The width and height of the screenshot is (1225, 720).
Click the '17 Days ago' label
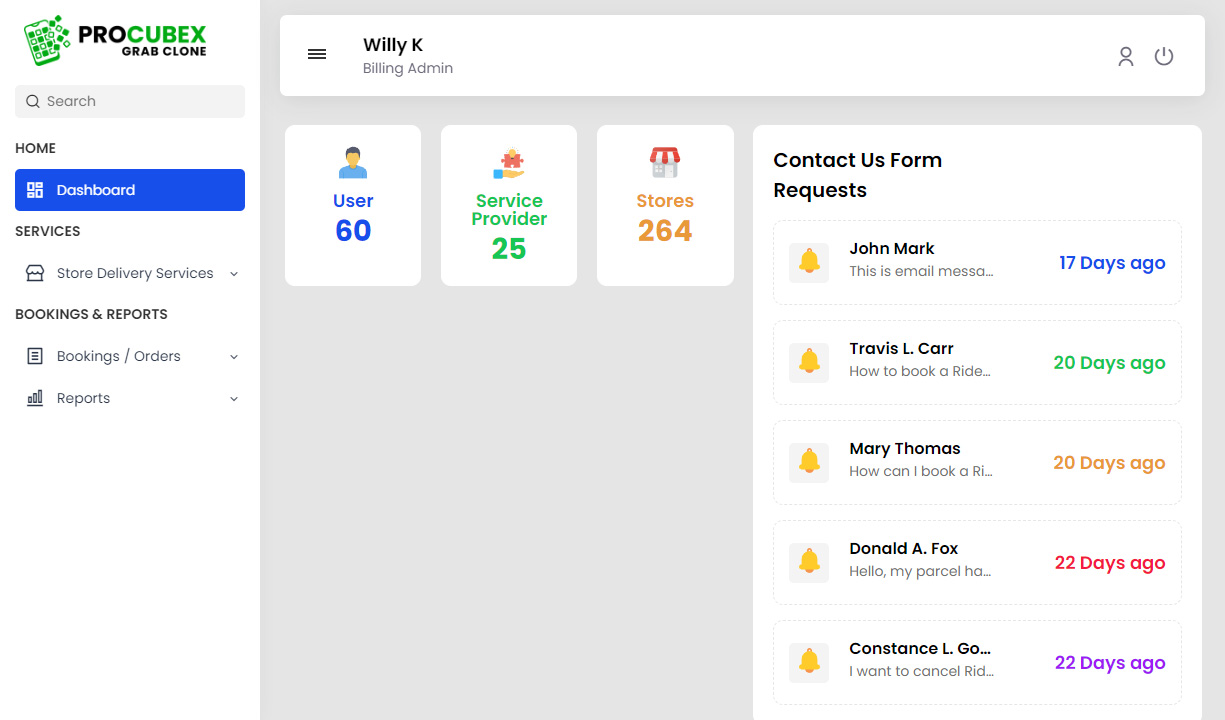click(x=1112, y=263)
